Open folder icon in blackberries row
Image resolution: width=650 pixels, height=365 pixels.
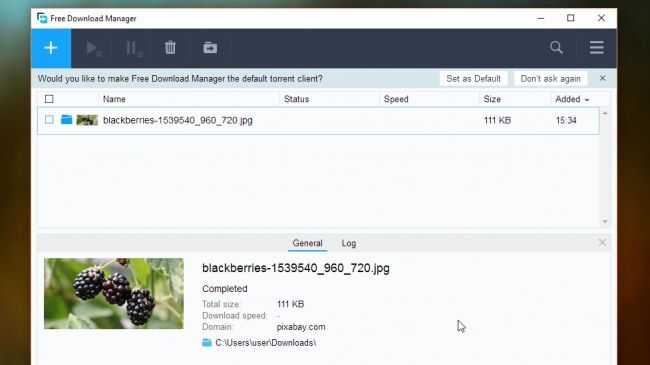tap(66, 120)
